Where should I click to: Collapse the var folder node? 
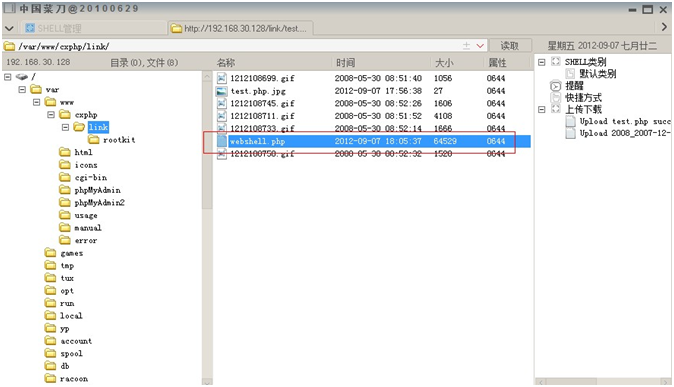22,89
